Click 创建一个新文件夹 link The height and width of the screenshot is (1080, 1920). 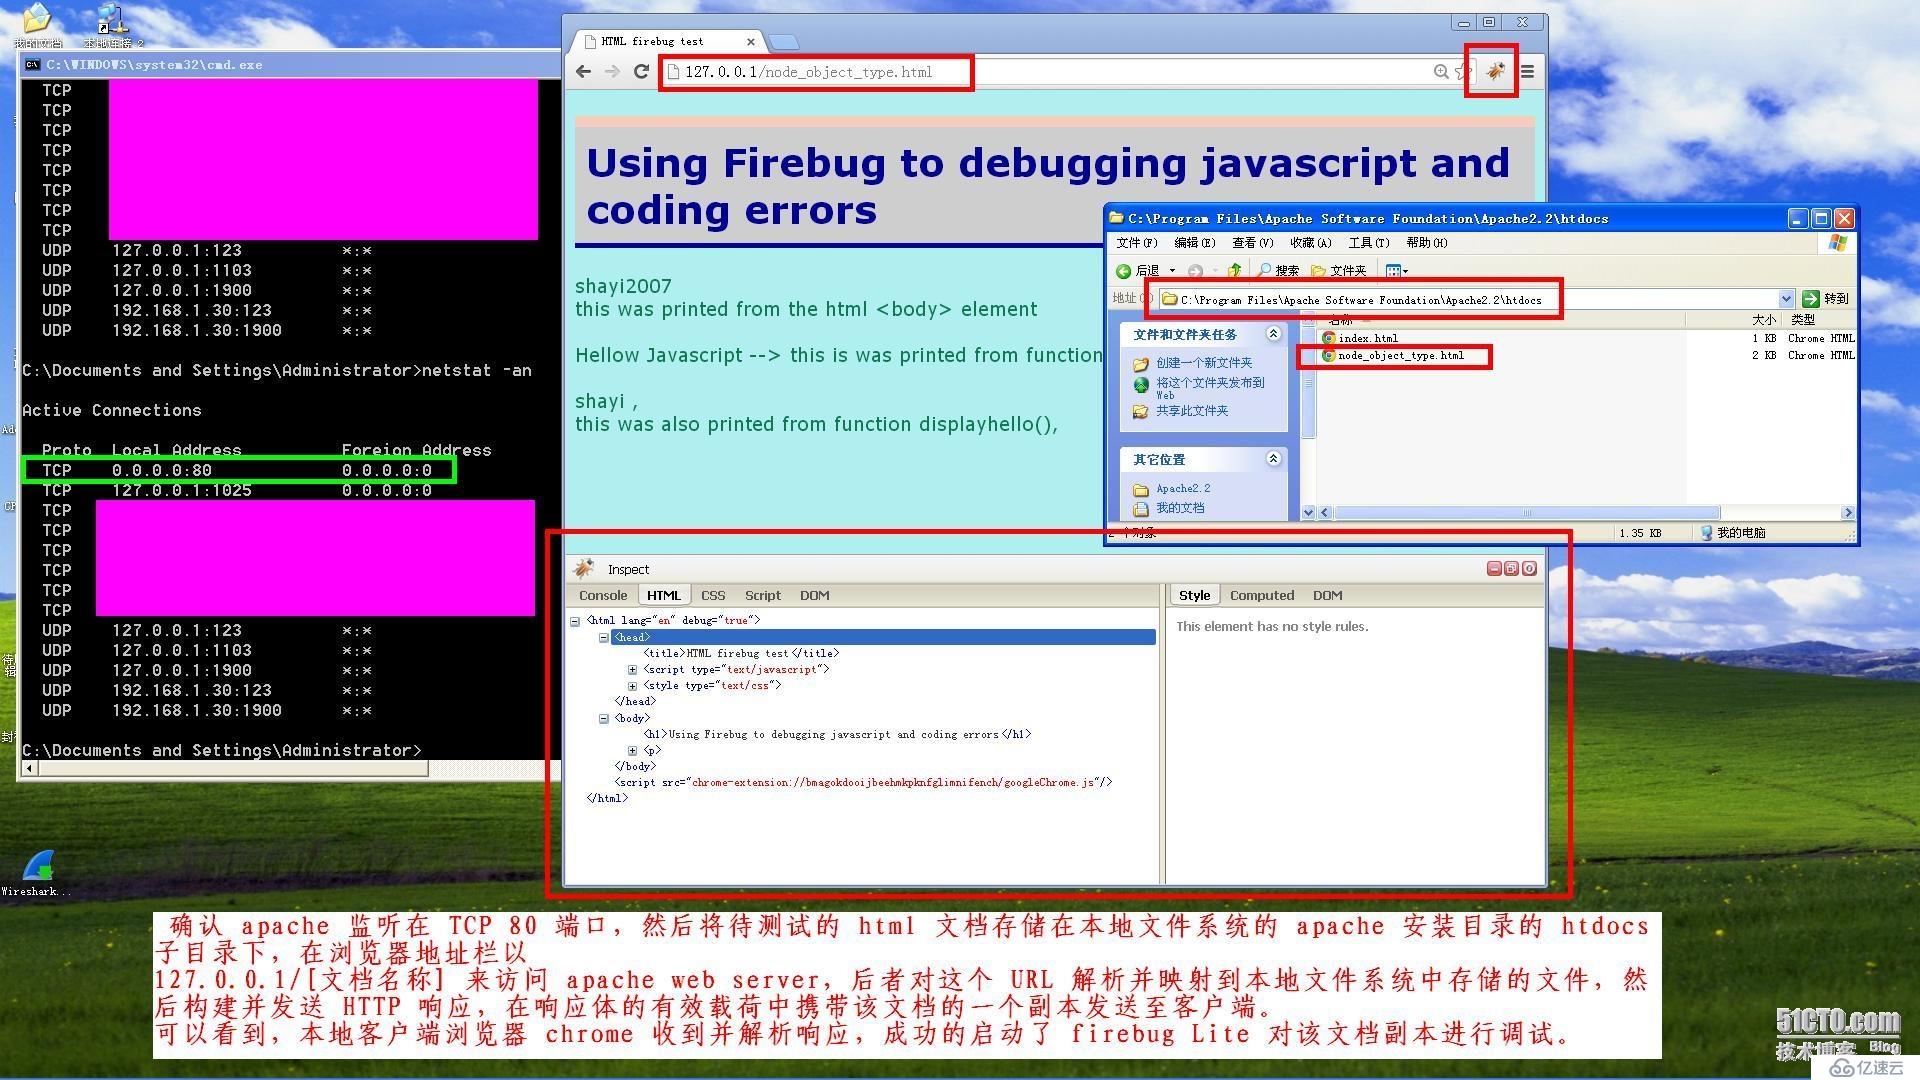[1203, 363]
